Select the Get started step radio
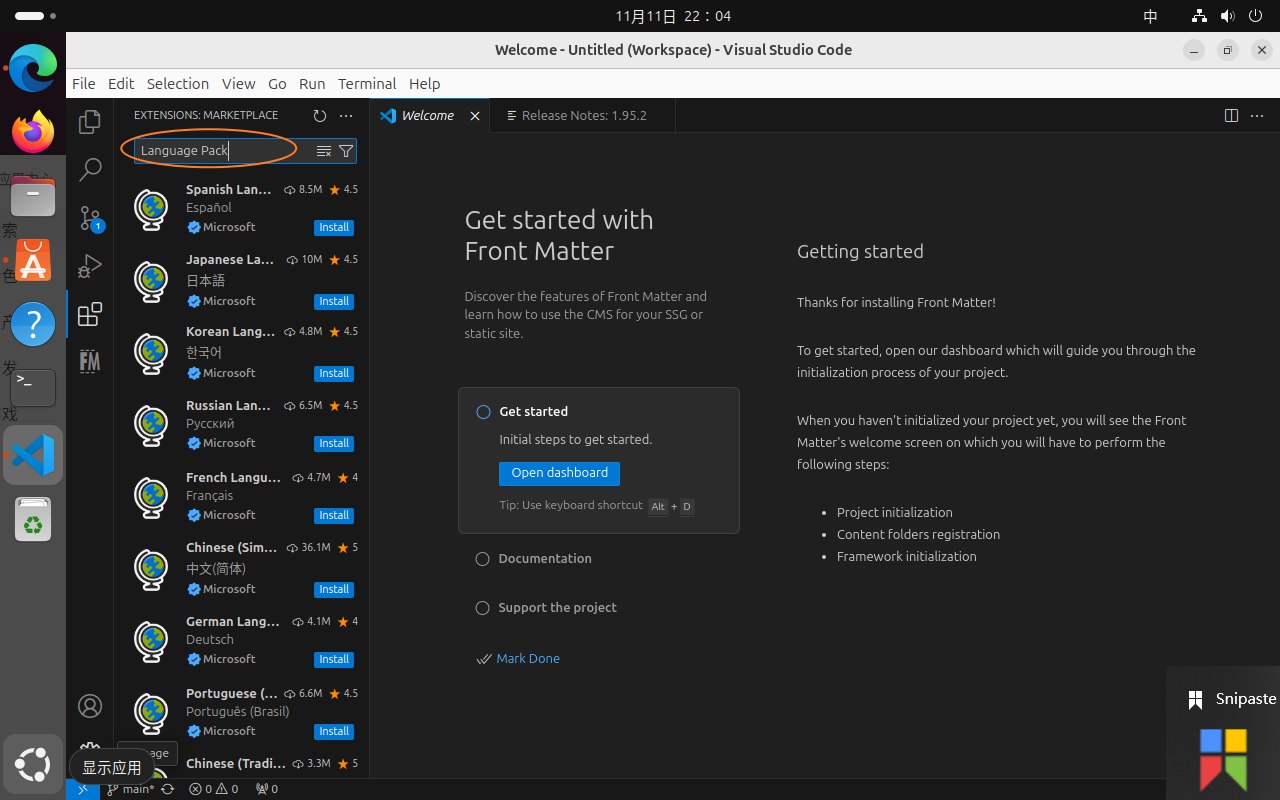The height and width of the screenshot is (800, 1280). coord(483,412)
